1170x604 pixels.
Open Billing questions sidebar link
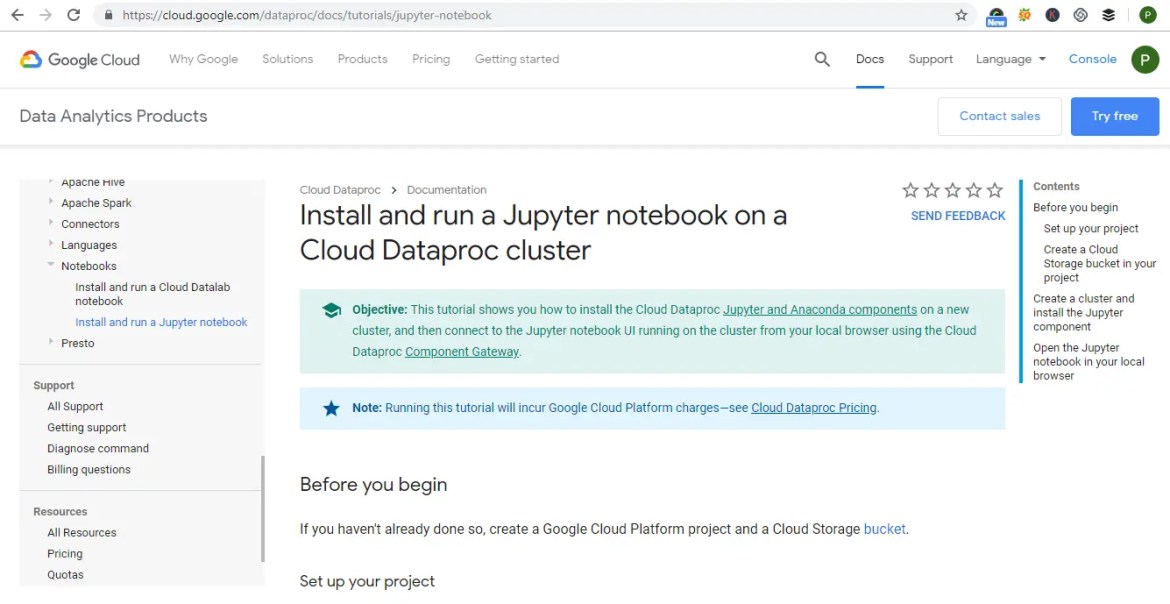pyautogui.click(x=89, y=470)
